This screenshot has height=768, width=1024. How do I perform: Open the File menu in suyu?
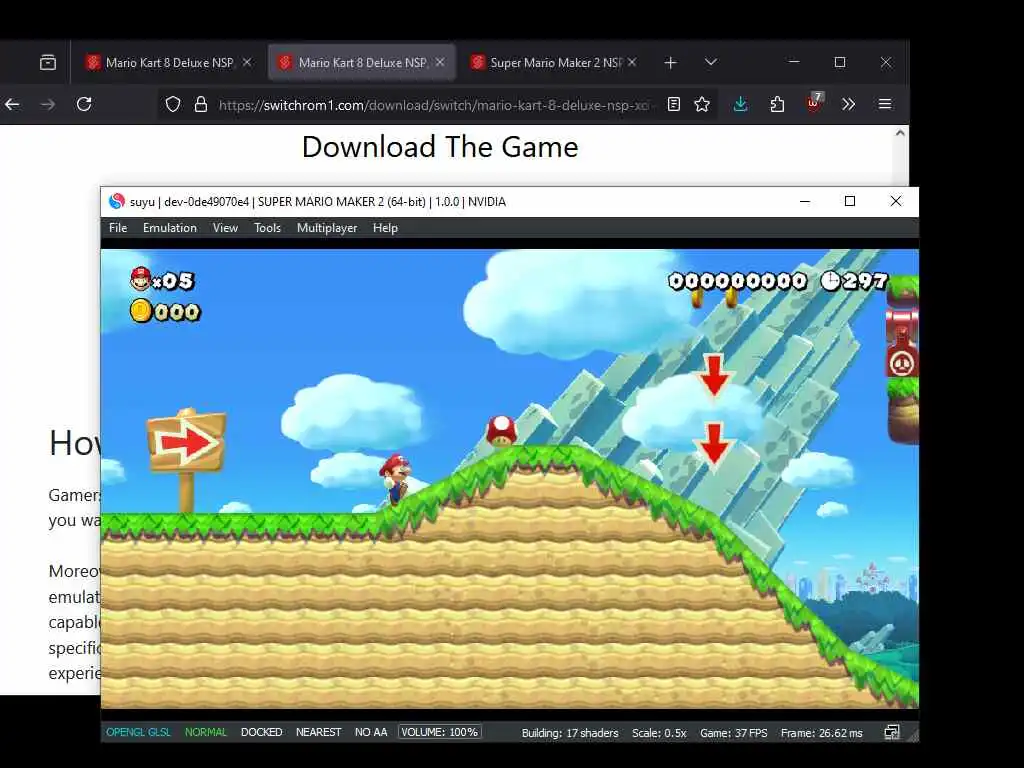(x=118, y=228)
